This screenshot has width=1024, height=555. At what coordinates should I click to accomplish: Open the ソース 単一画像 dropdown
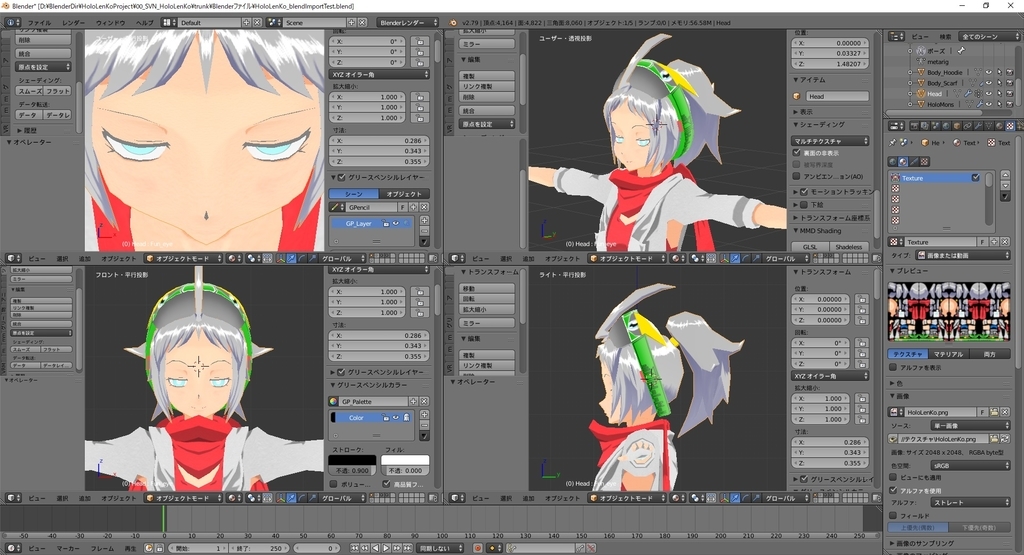tap(970, 426)
